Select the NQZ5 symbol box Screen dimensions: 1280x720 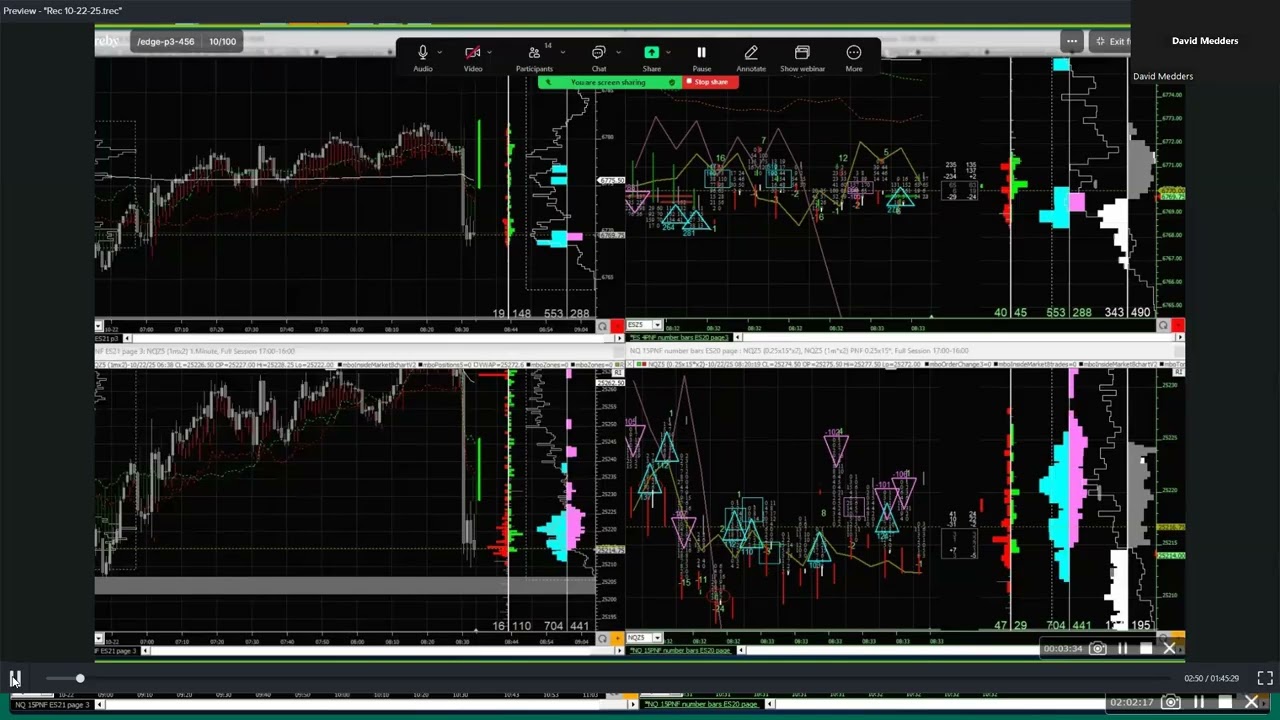644,638
